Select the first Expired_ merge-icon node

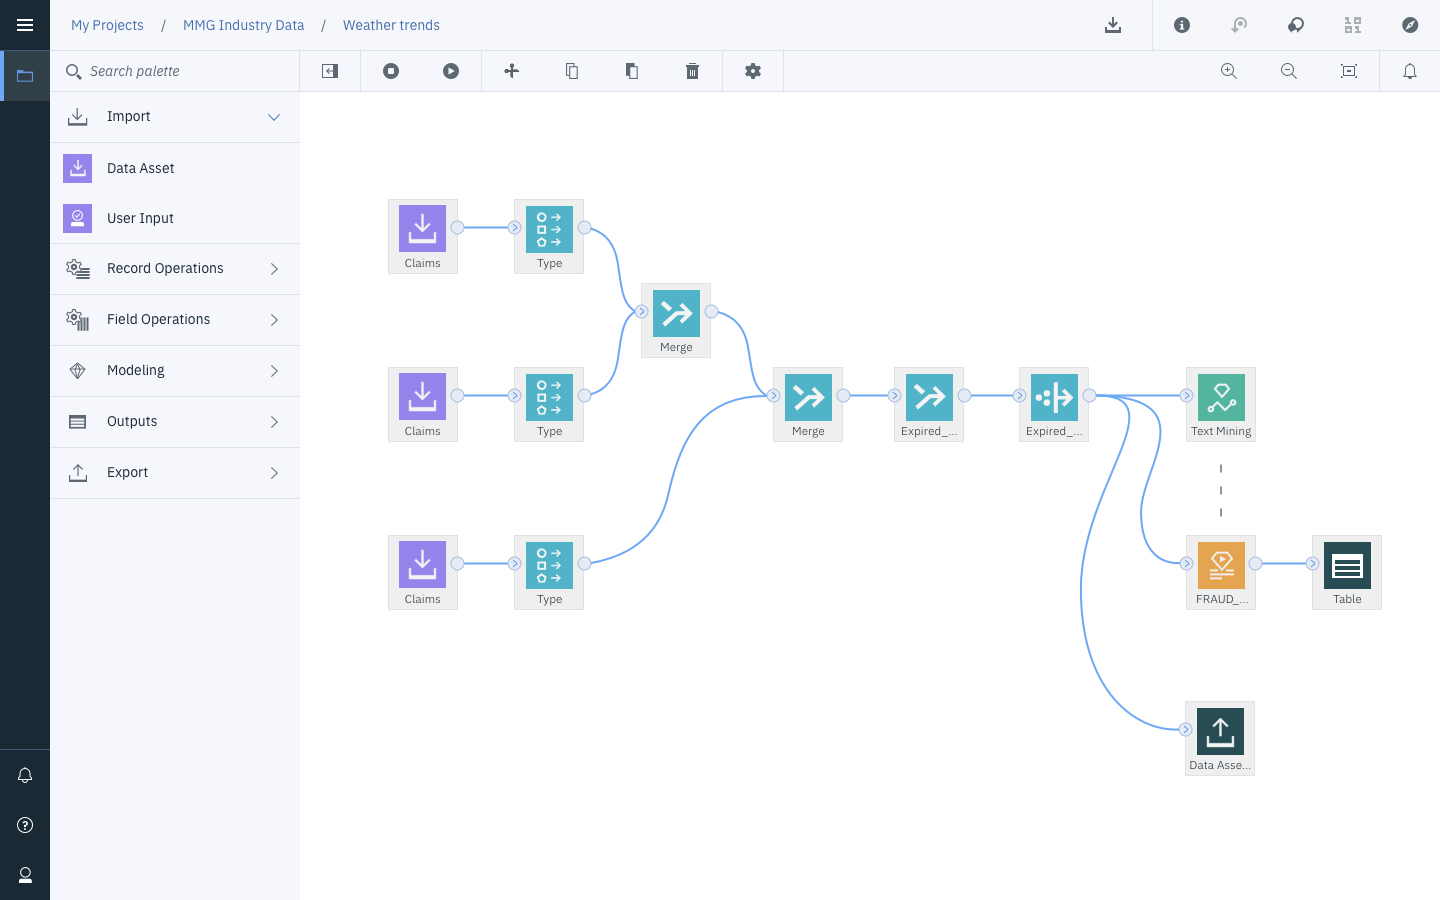929,404
